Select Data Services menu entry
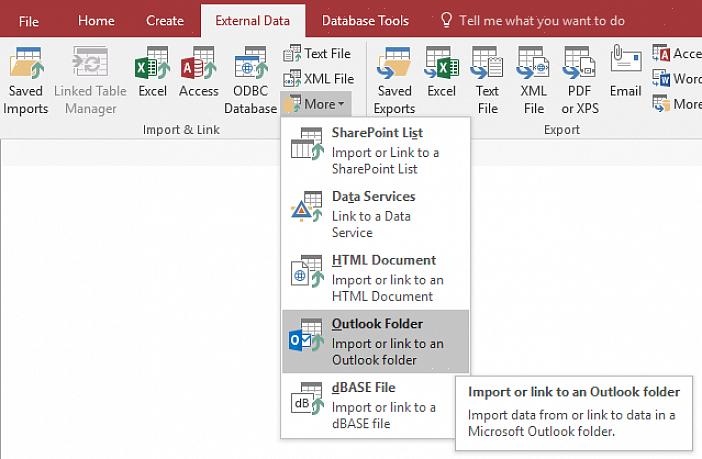The image size is (702, 459). pos(374,214)
